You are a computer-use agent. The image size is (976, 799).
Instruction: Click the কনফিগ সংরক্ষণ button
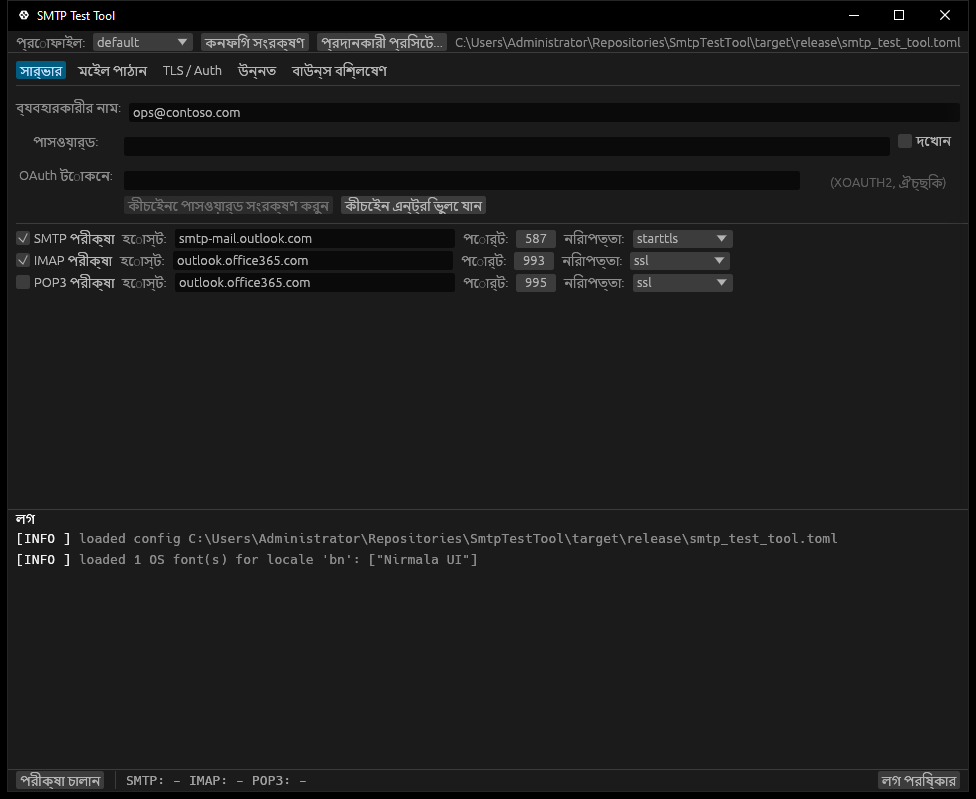click(x=255, y=42)
